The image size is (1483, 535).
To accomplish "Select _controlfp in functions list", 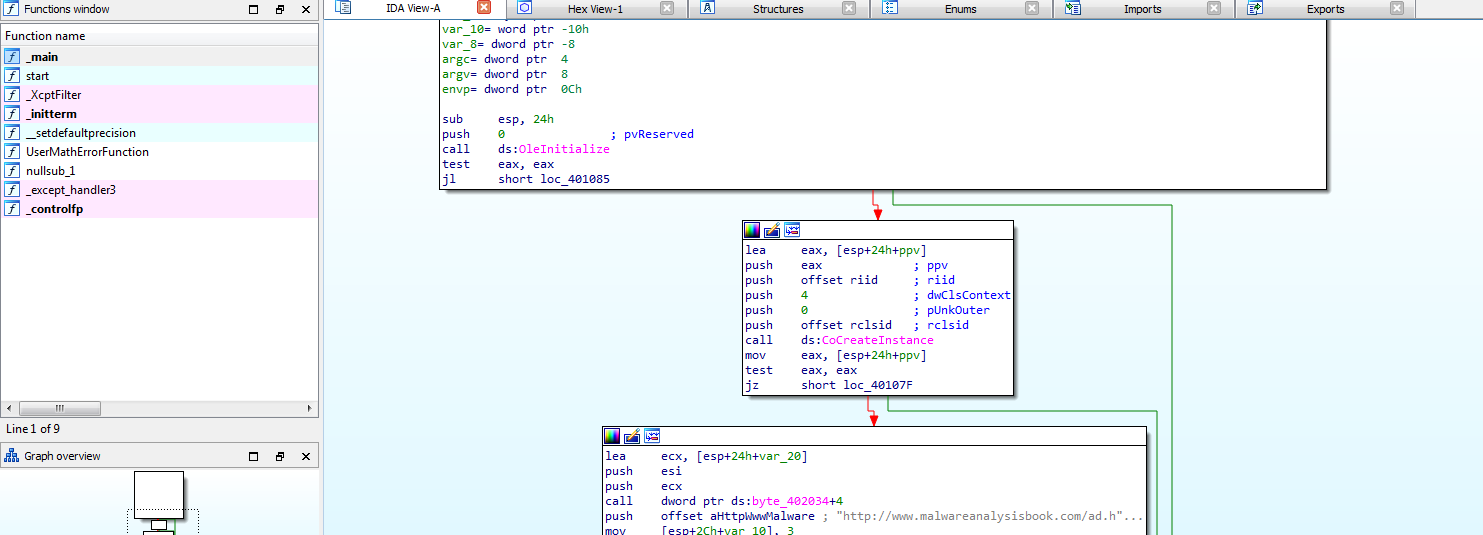I will [160, 209].
